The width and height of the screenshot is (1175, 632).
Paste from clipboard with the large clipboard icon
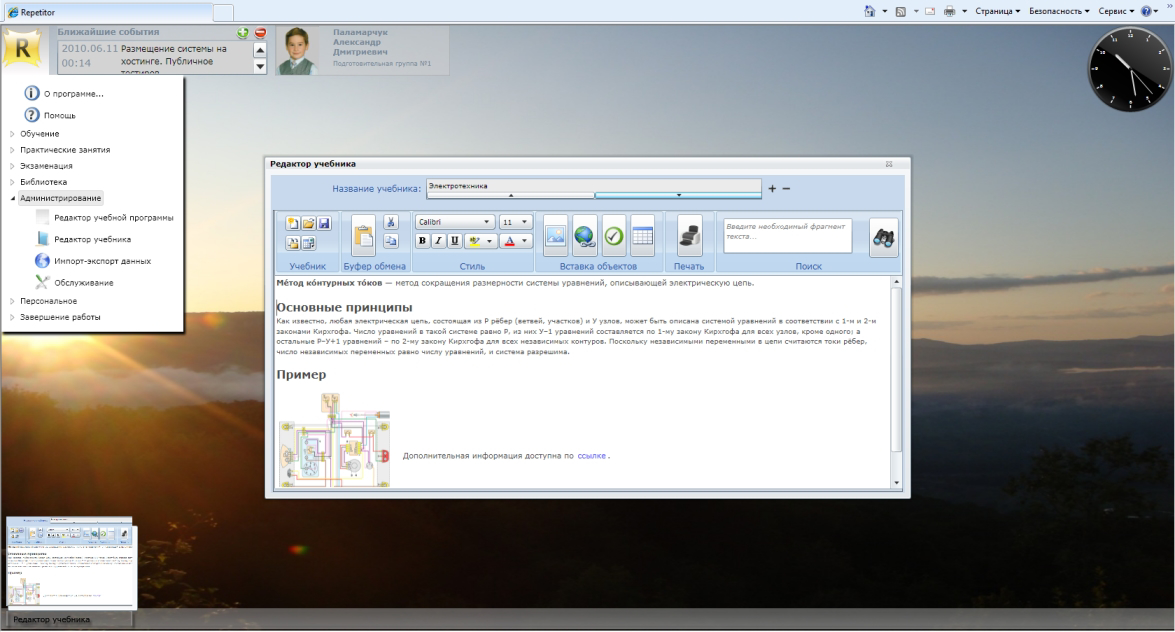tap(363, 236)
